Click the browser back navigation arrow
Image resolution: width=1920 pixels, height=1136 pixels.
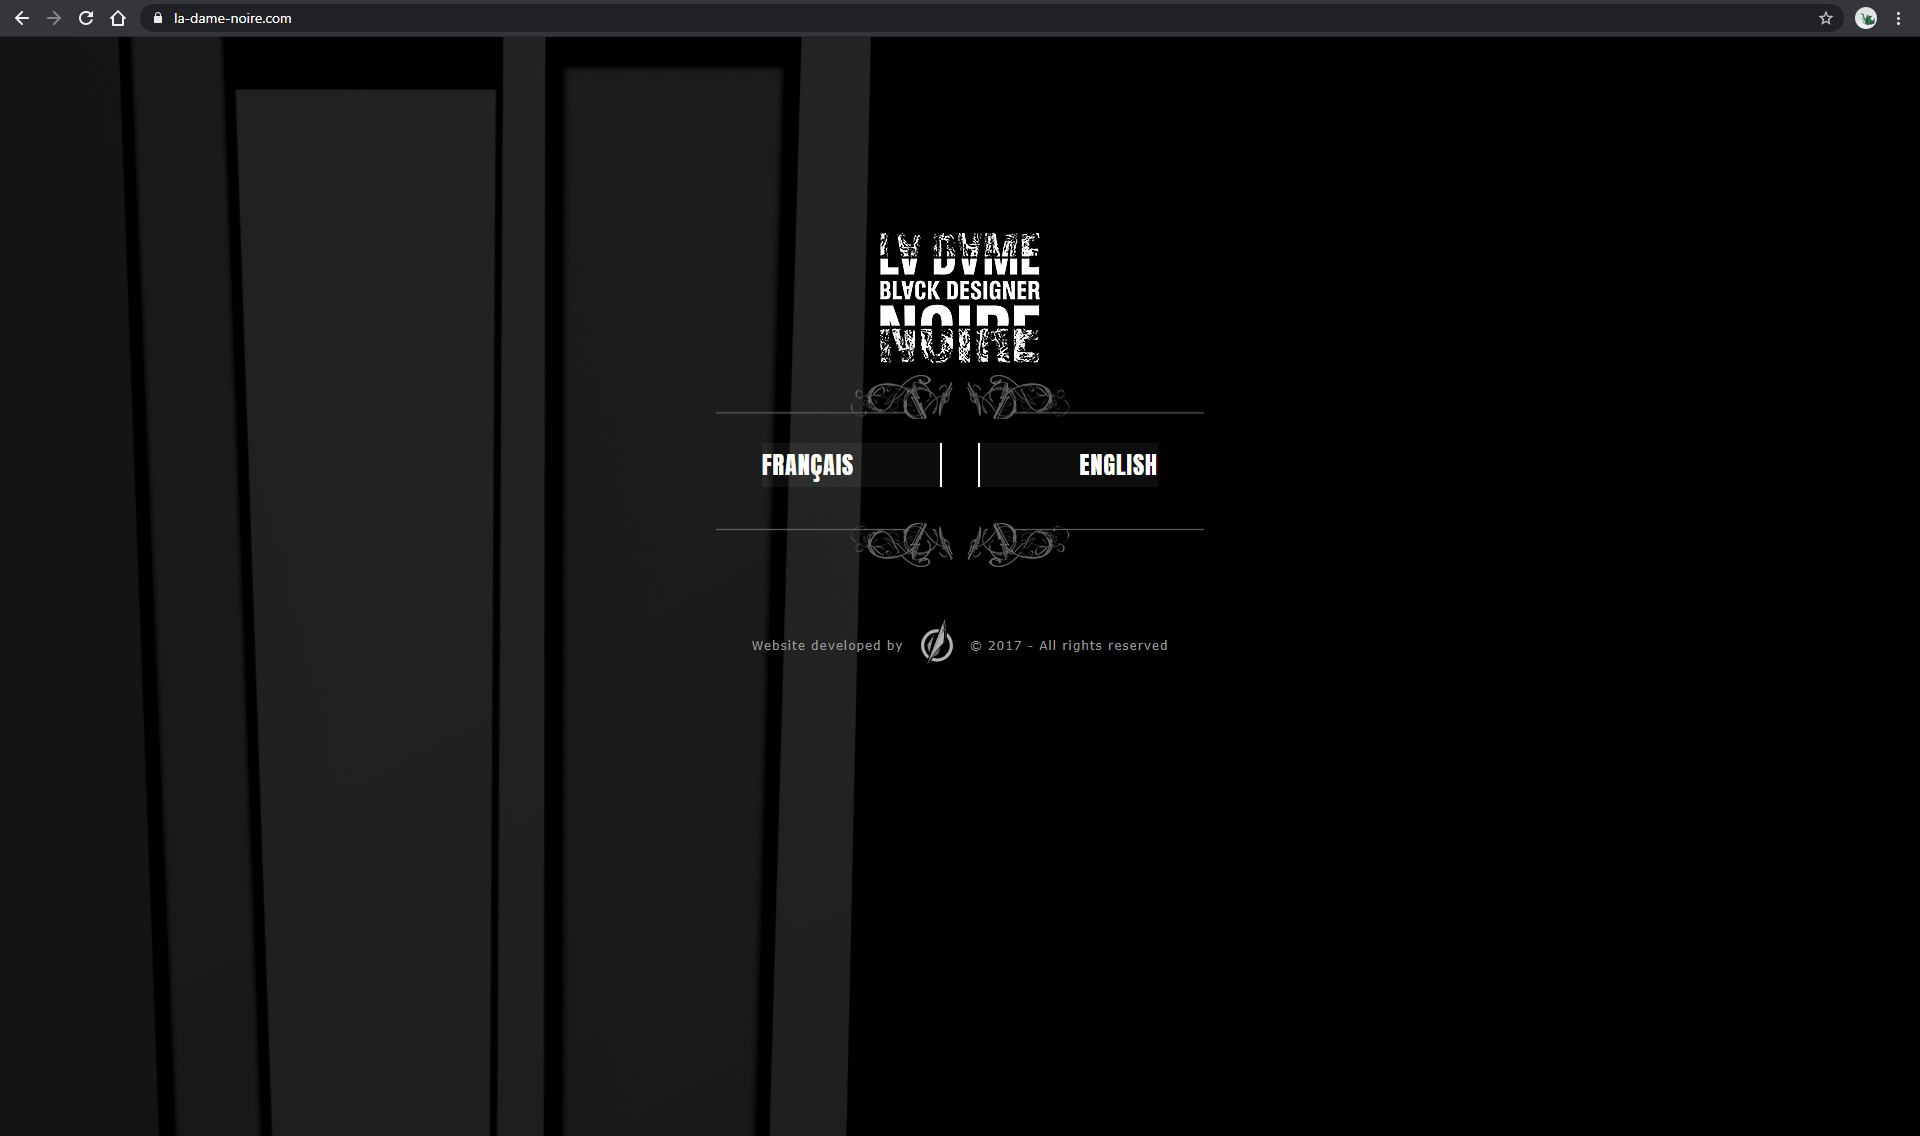[22, 18]
